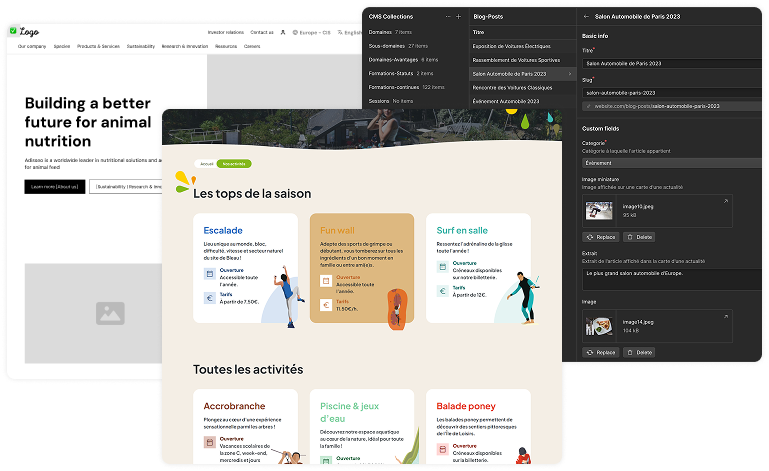Click the image placeholder icon
769x471 pixels.
click(110, 313)
